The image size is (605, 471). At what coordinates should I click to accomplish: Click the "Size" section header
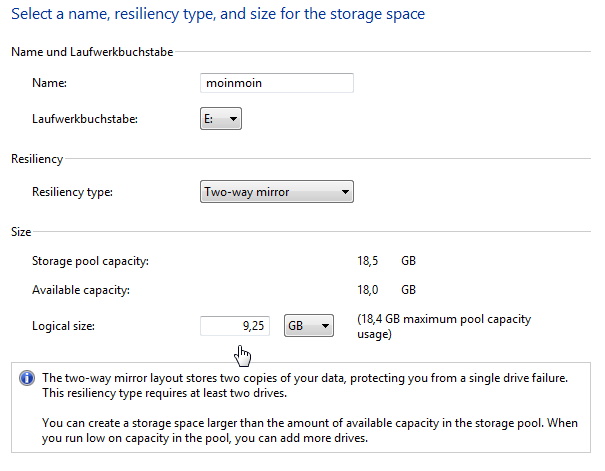click(21, 232)
